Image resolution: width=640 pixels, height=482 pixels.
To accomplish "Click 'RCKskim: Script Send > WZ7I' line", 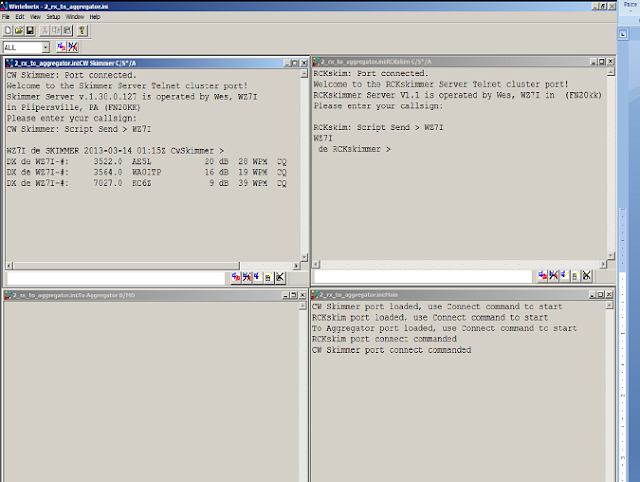I will coord(378,127).
